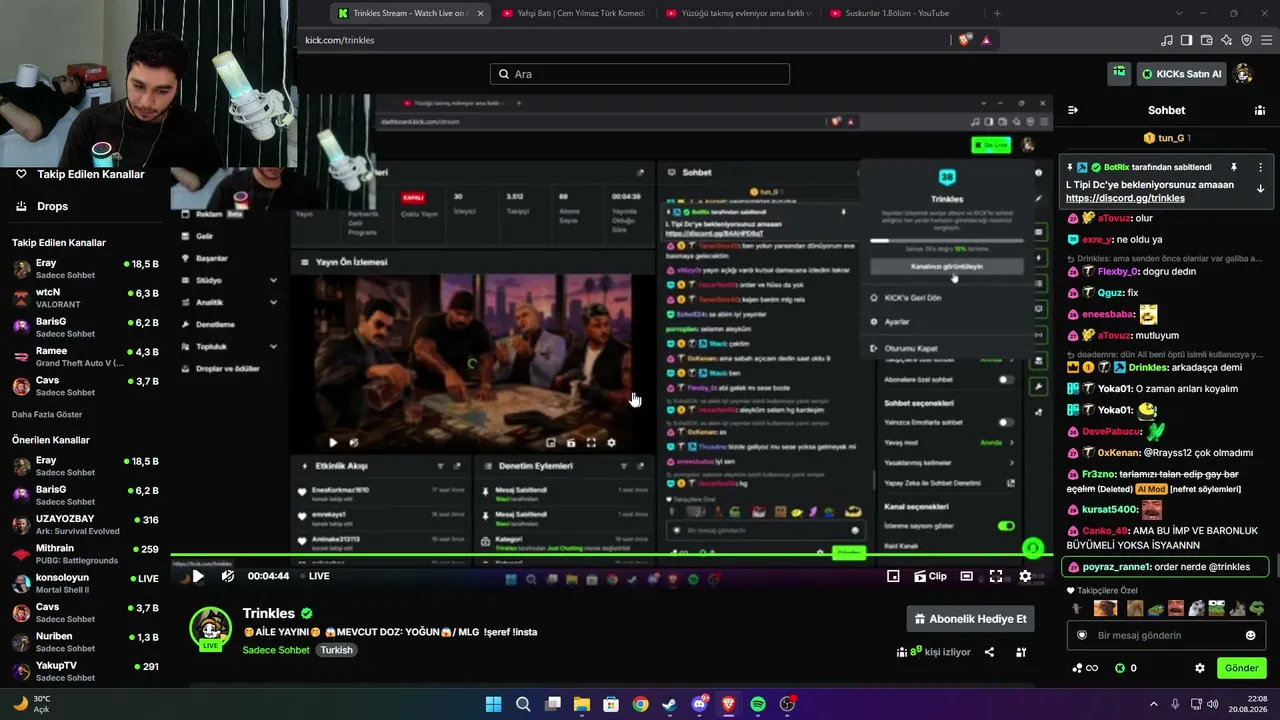Toggle 'Yalnızca Emotlarla sohbet' in streamed dashboard
This screenshot has width=1280, height=720.
click(1006, 422)
